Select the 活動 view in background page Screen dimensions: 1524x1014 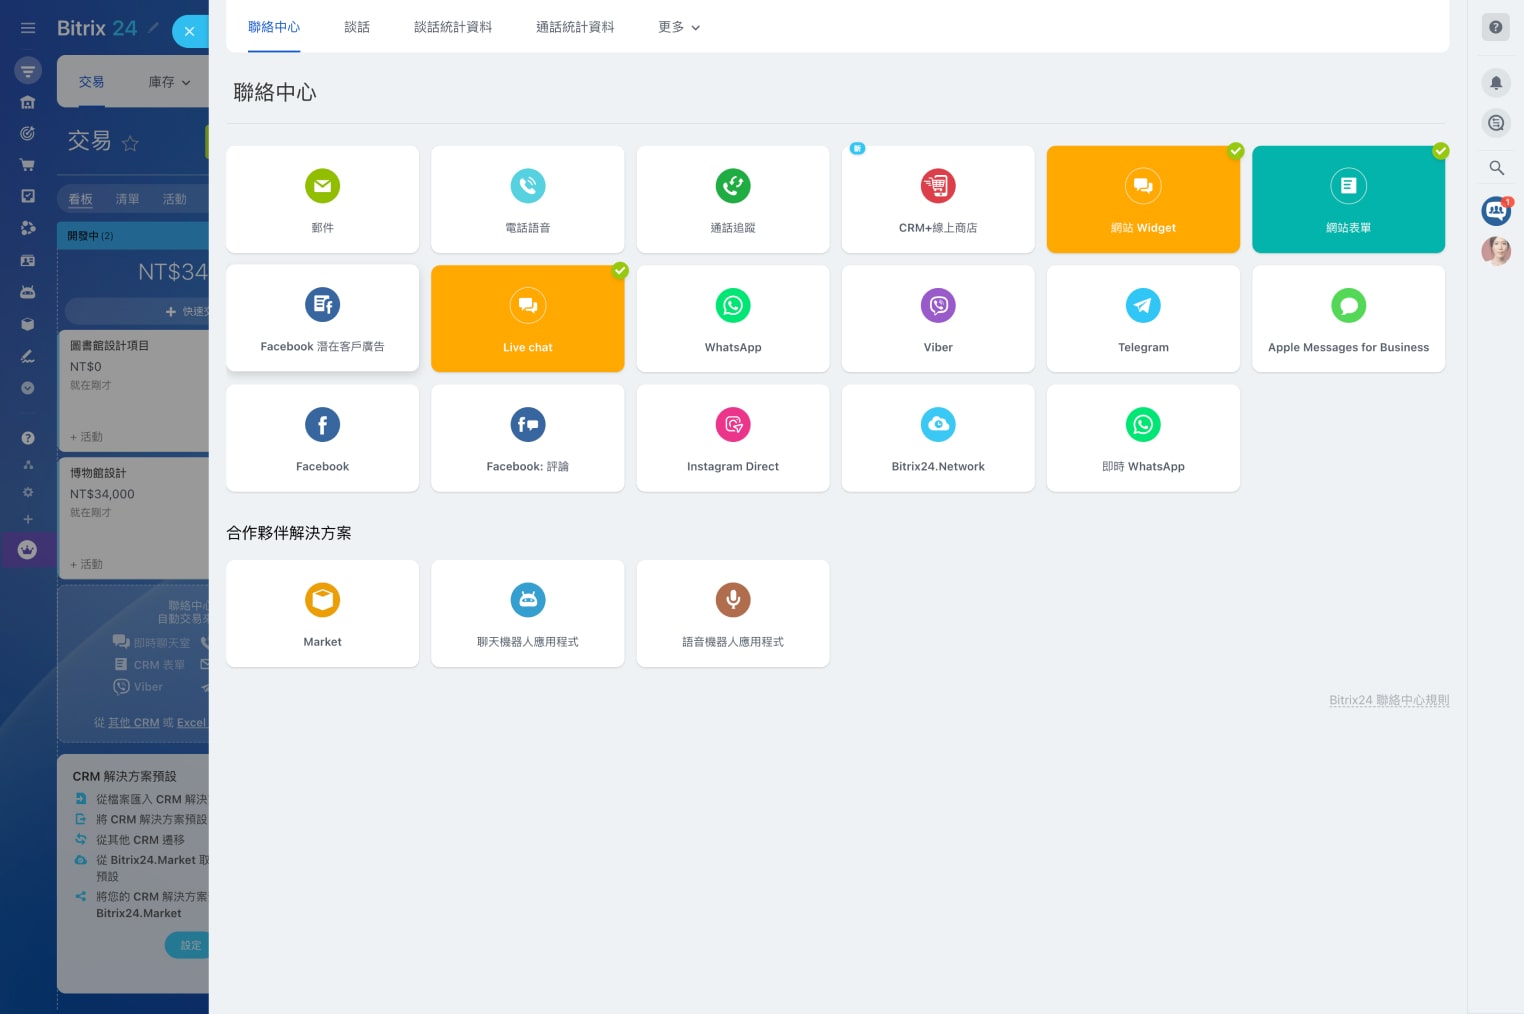[x=174, y=199]
